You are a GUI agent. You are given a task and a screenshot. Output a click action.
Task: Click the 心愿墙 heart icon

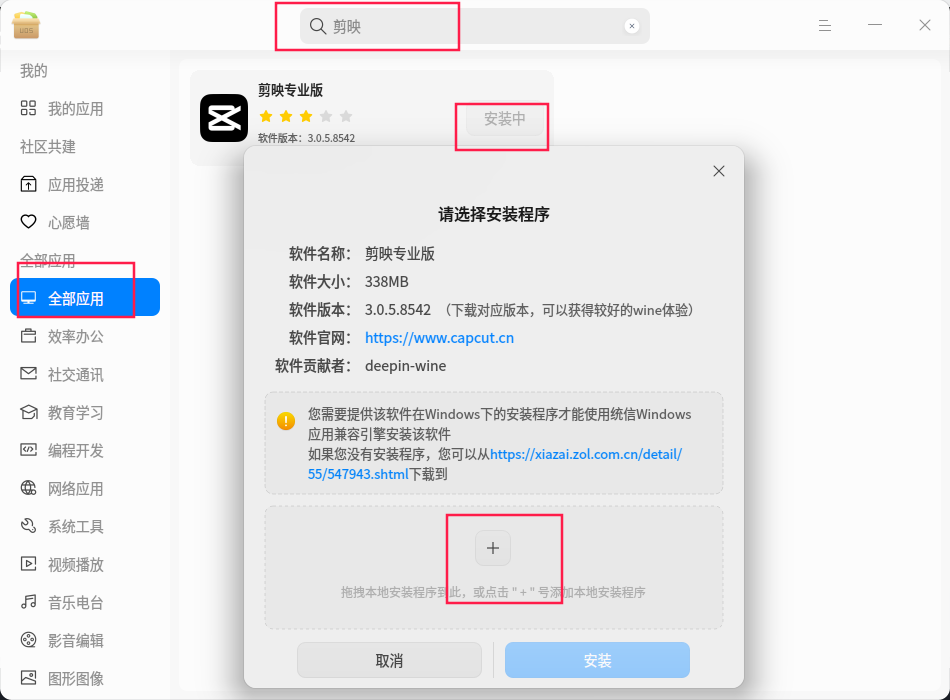pos(28,222)
